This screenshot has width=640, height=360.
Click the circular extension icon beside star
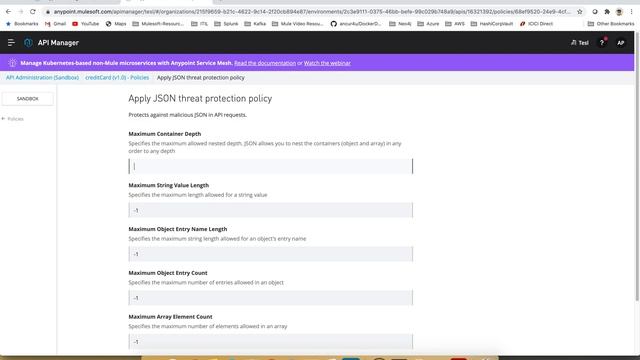click(x=595, y=12)
